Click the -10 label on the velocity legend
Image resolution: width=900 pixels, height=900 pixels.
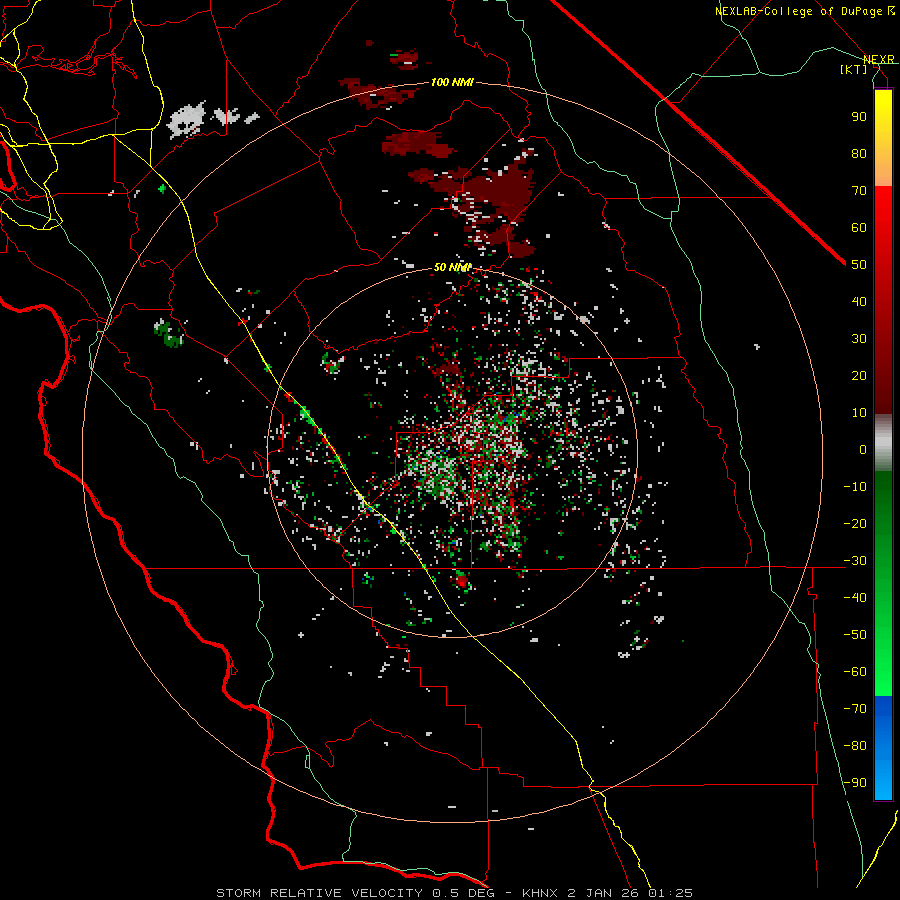click(855, 487)
